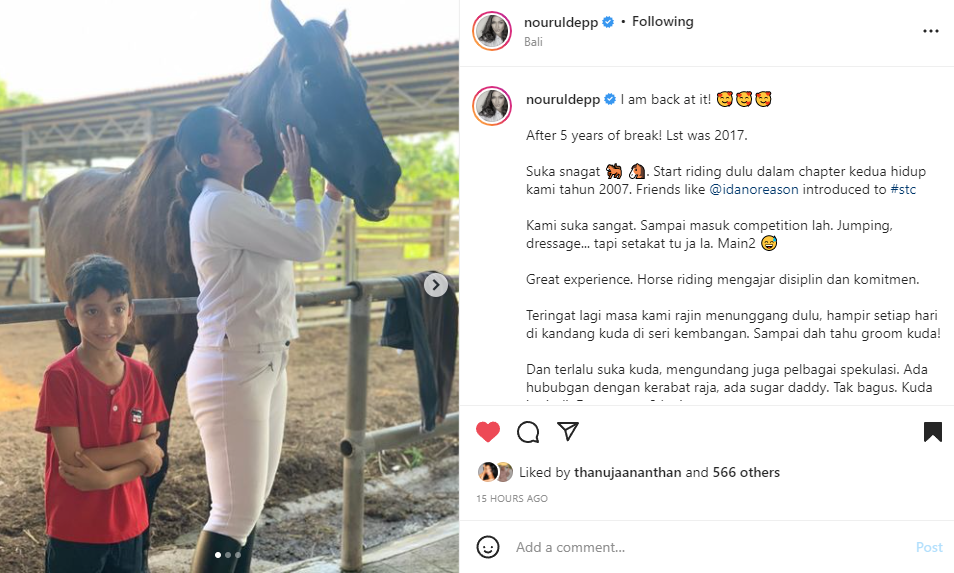Open nouruldepp avatar beside the caption
Viewport: 954px width, 573px height.
492,106
